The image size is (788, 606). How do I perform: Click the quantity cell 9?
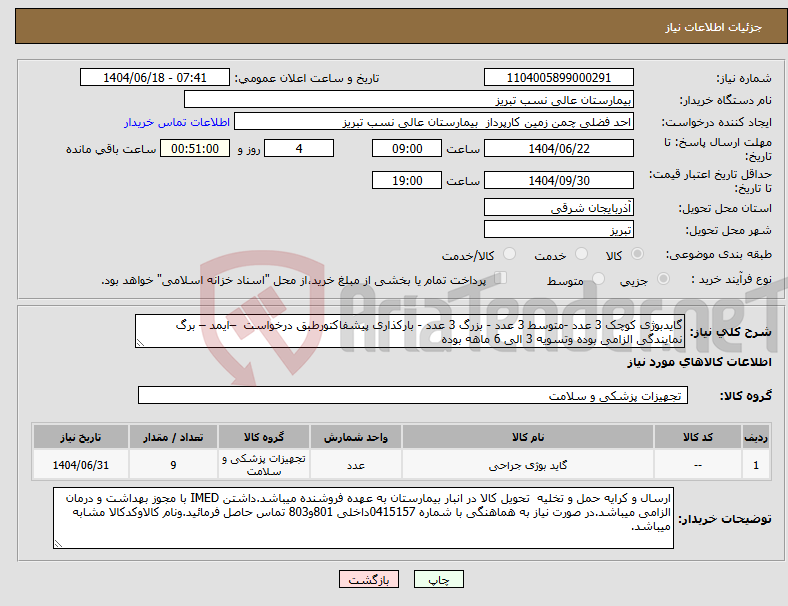coord(173,465)
